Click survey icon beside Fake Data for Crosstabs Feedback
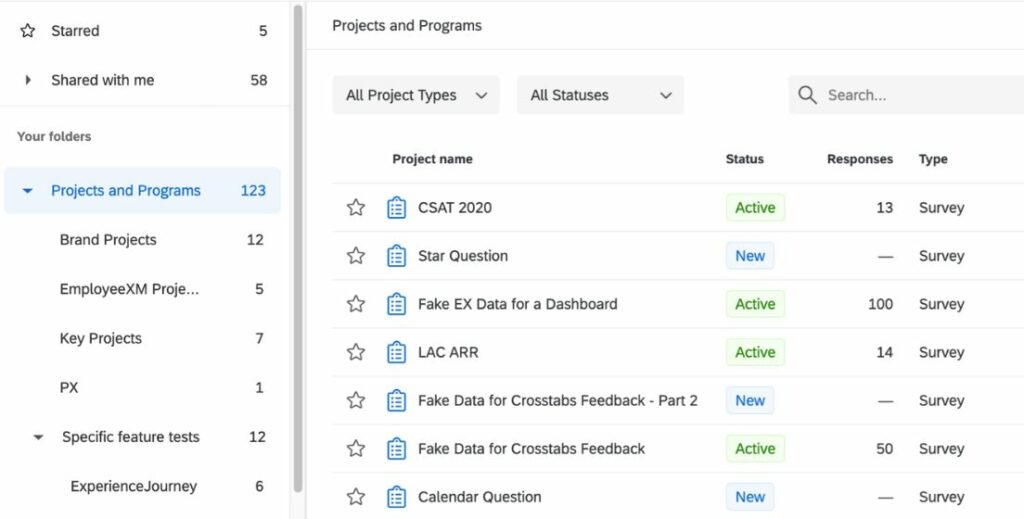Image resolution: width=1024 pixels, height=519 pixels. [x=396, y=448]
